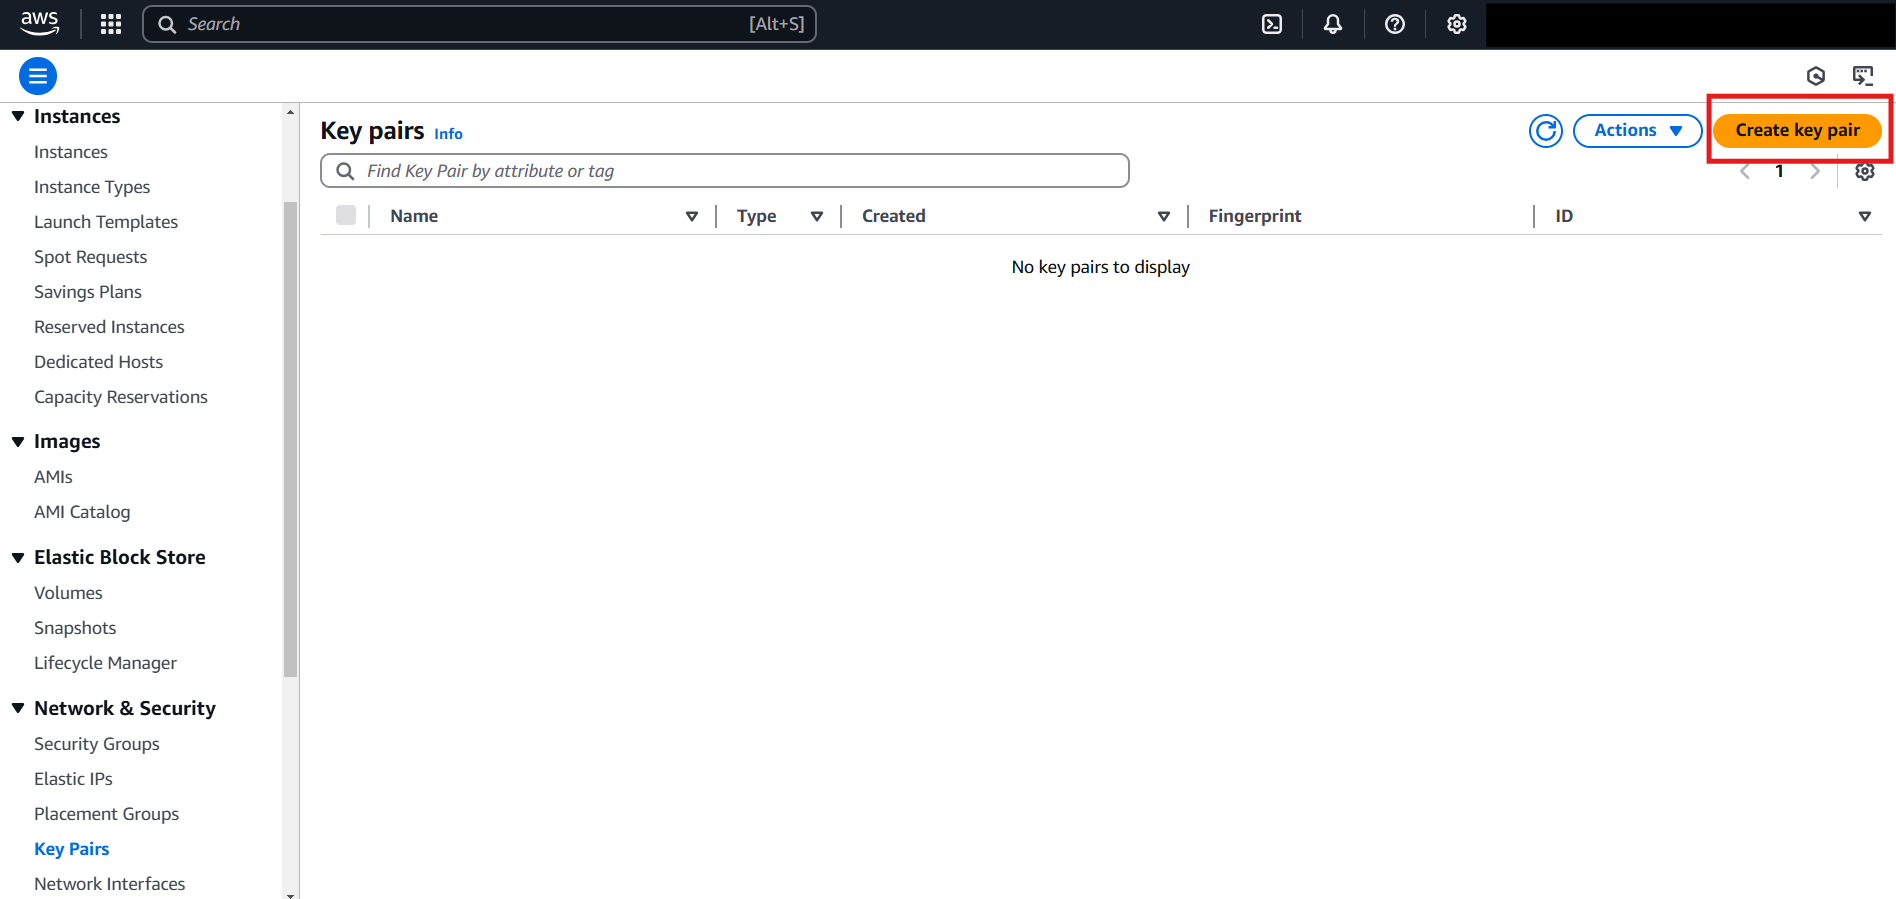1896x899 pixels.
Task: Click page number 1 in pagination
Action: [1780, 171]
